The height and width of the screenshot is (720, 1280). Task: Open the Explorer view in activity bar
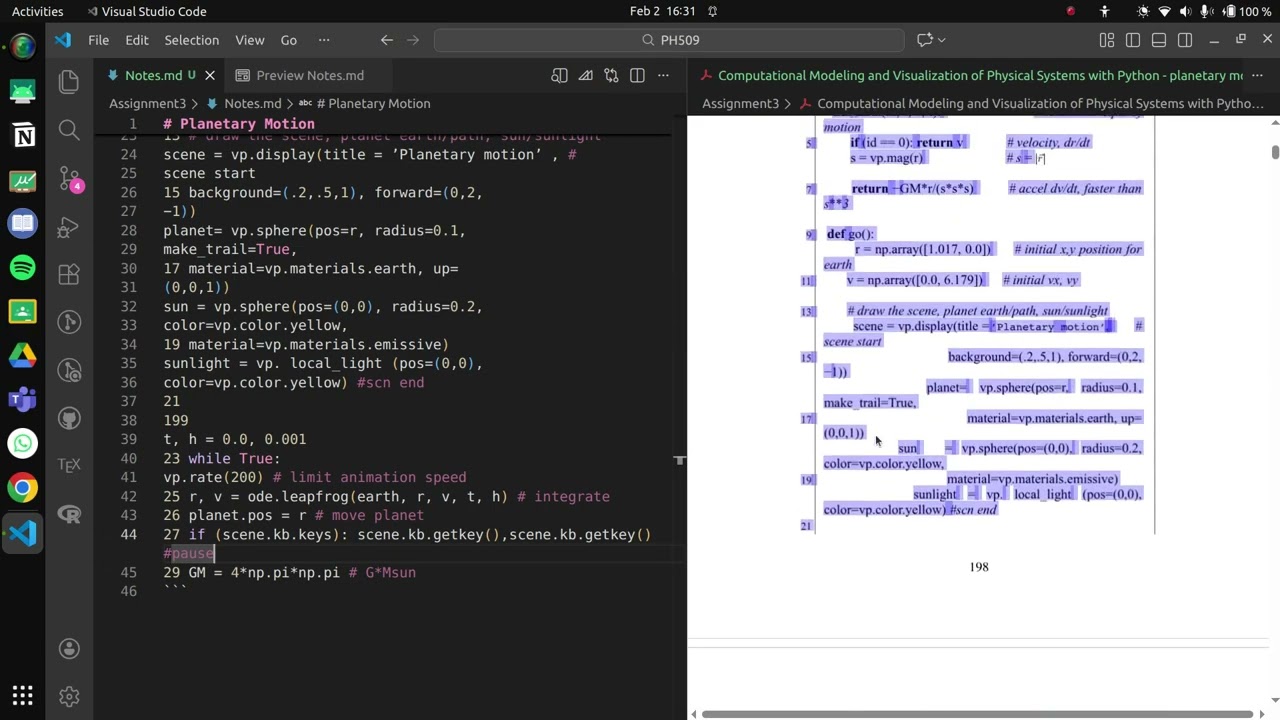pos(69,82)
